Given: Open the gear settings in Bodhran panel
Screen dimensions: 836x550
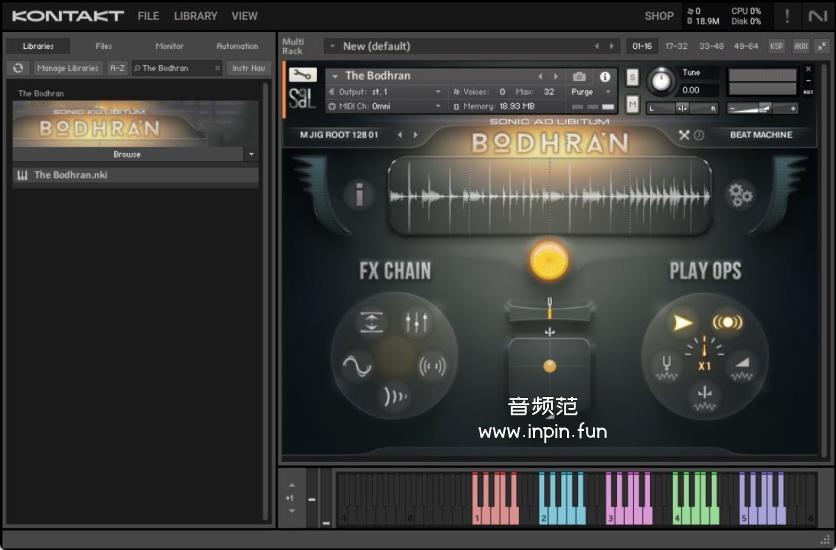Looking at the screenshot, I should (740, 195).
